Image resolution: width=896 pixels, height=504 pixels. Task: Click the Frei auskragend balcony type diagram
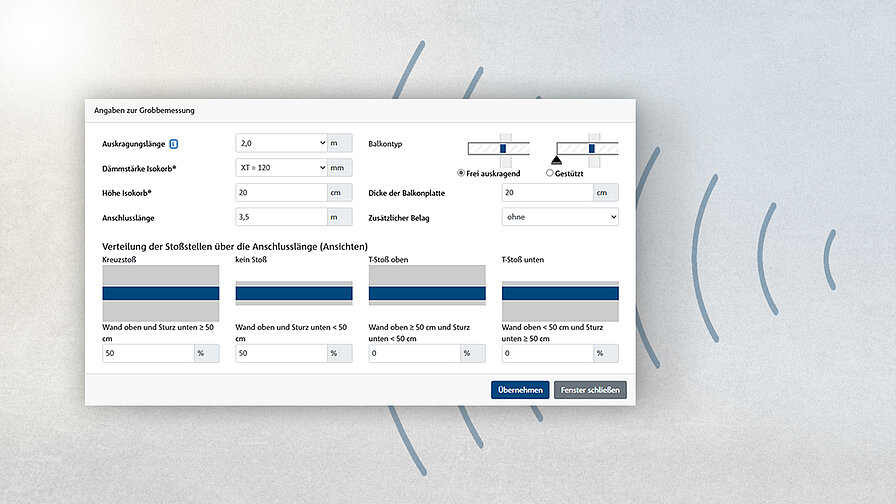pos(499,149)
